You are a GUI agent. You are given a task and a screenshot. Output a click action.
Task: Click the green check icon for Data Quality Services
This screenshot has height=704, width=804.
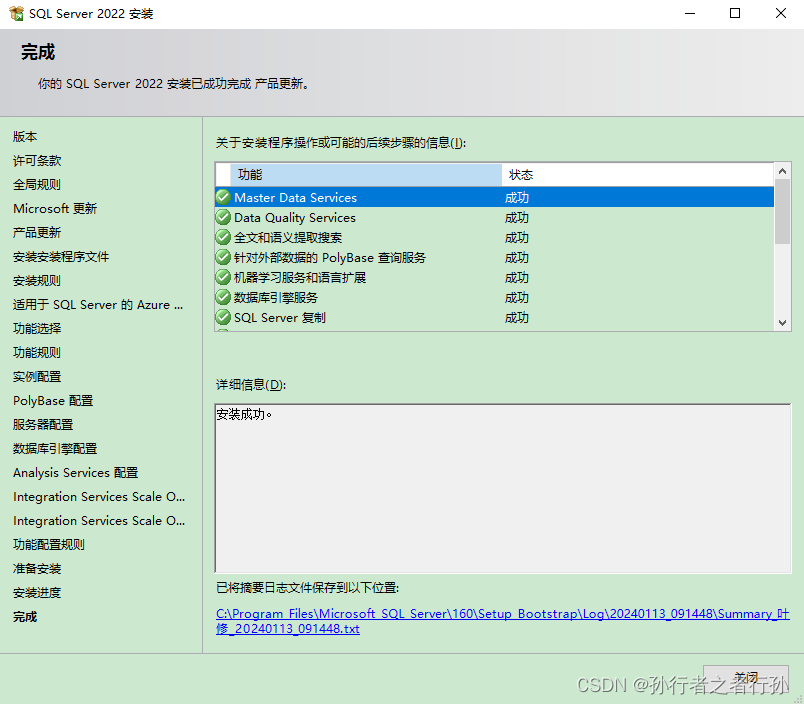222,217
